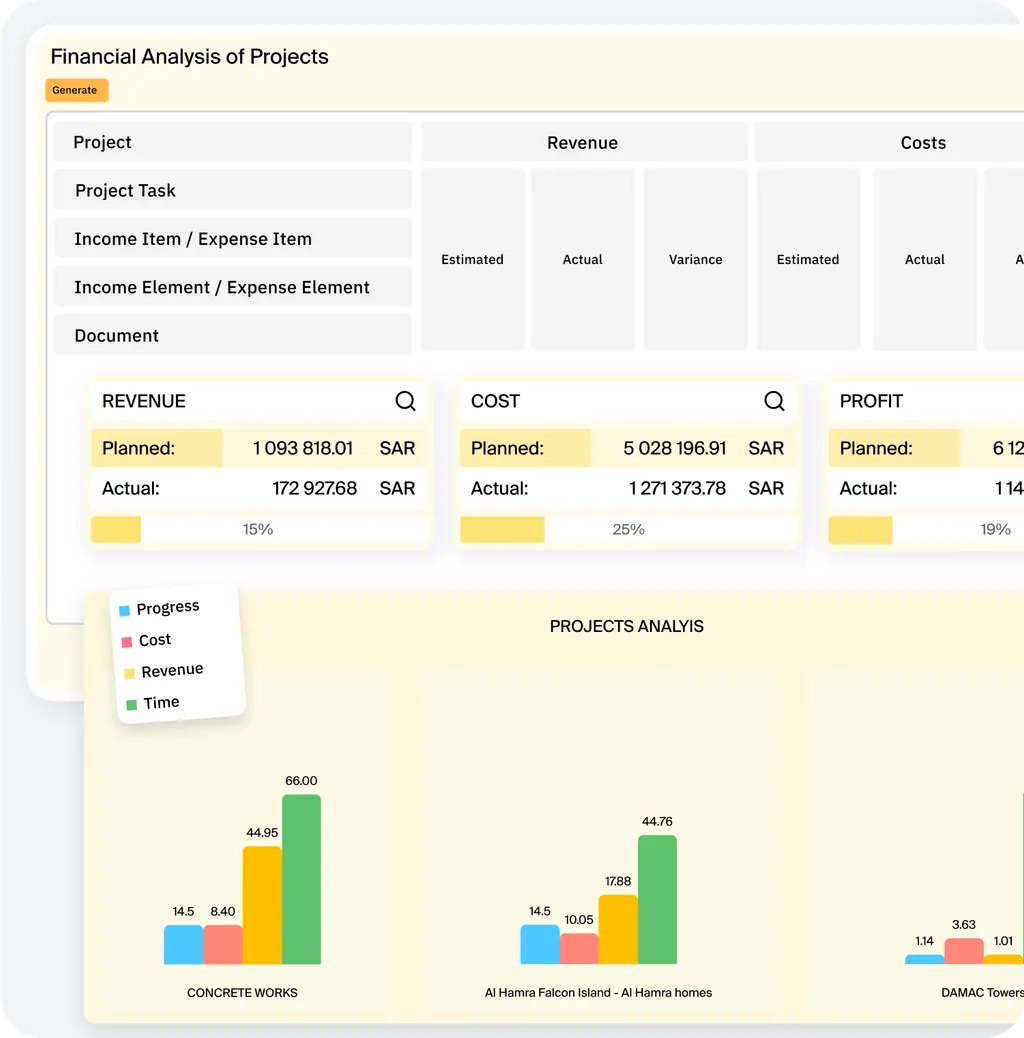Click the orange Generate button

coord(77,90)
